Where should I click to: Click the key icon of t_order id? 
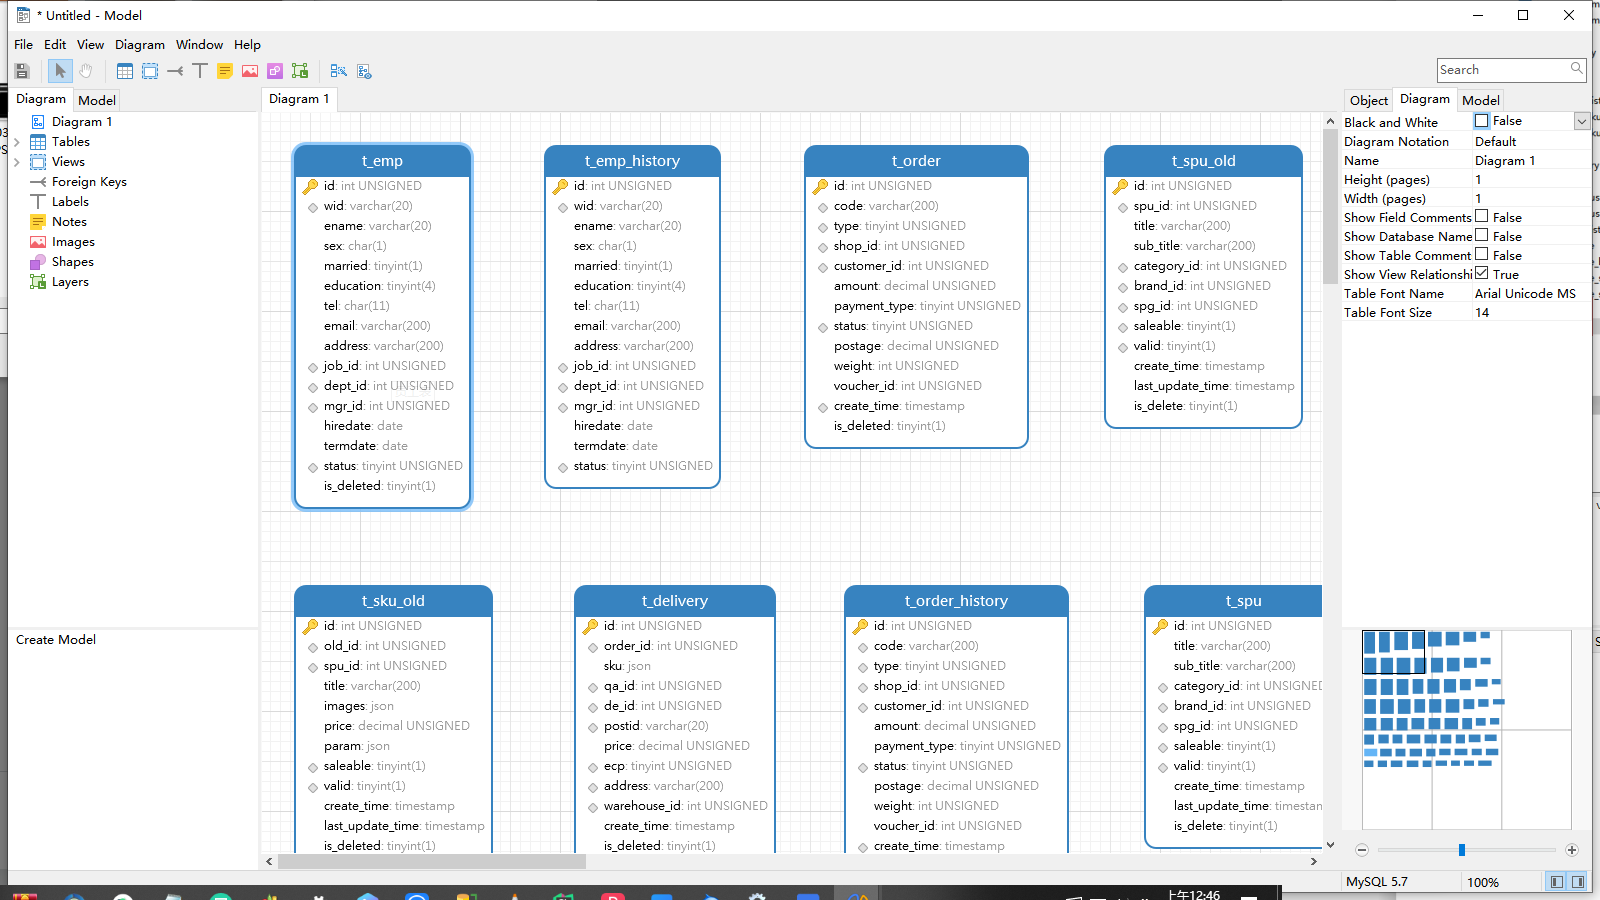(x=820, y=186)
